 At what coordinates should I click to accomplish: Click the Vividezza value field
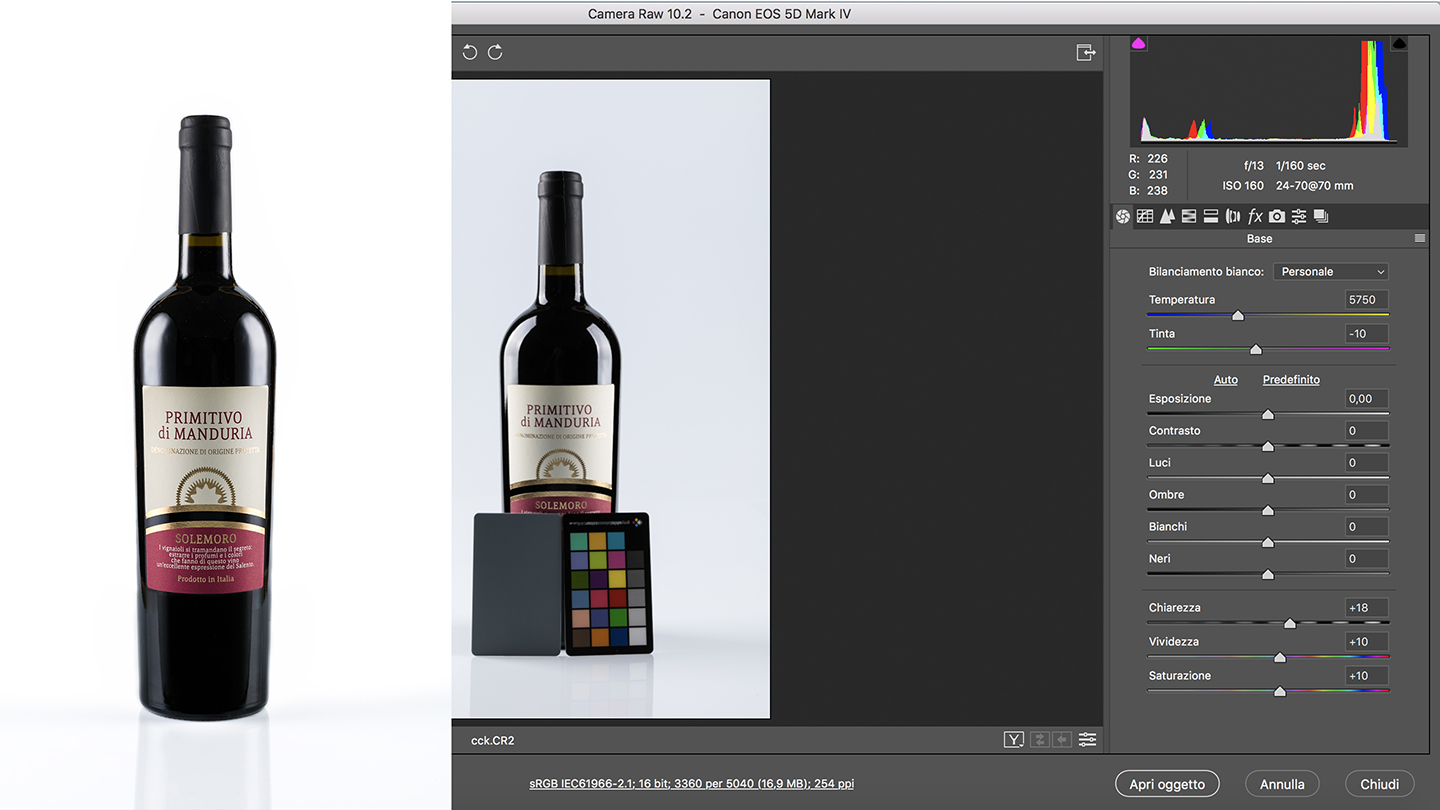(1366, 642)
